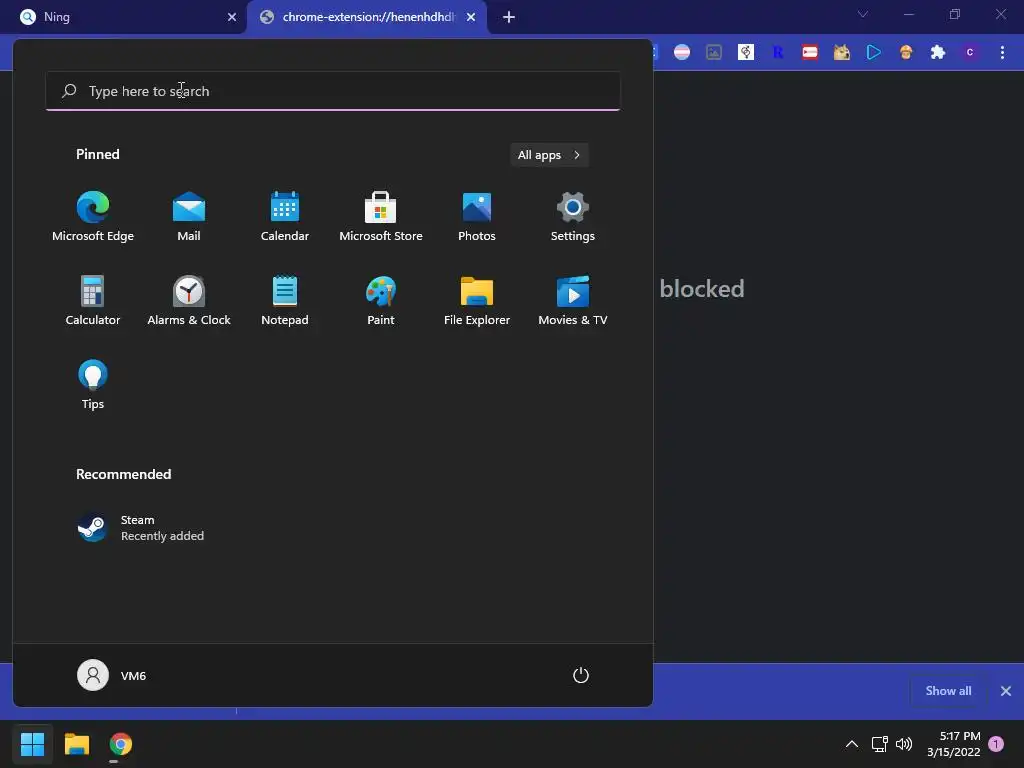Click the gender symbols extension icon
The height and width of the screenshot is (768, 1024).
[746, 52]
